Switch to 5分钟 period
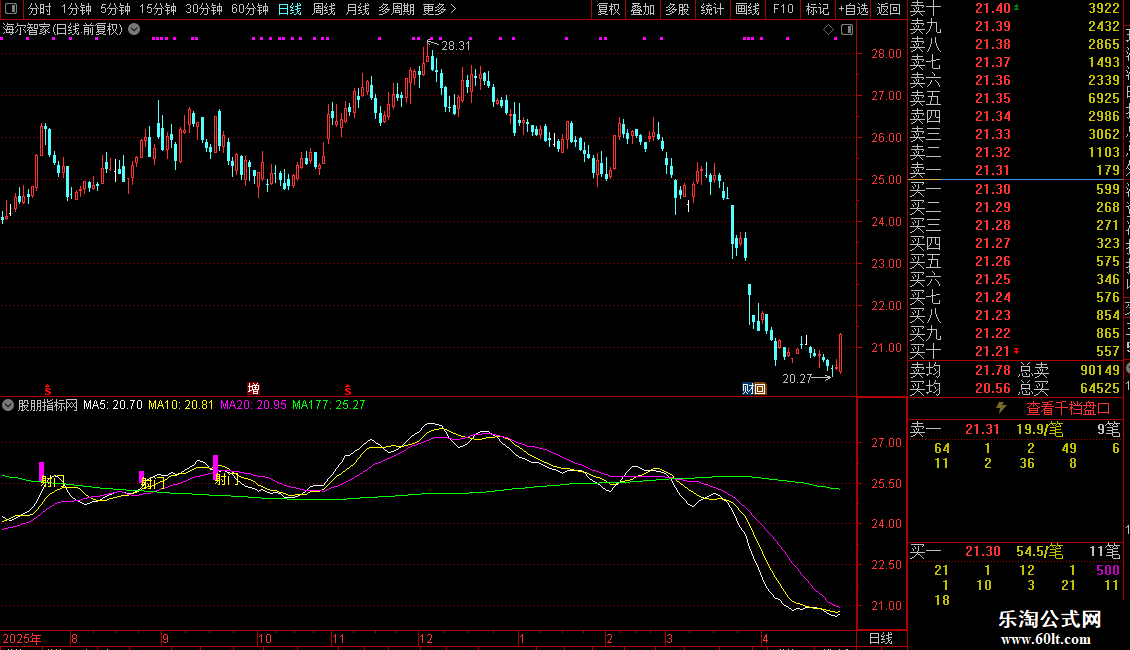The height and width of the screenshot is (650, 1130). (115, 9)
